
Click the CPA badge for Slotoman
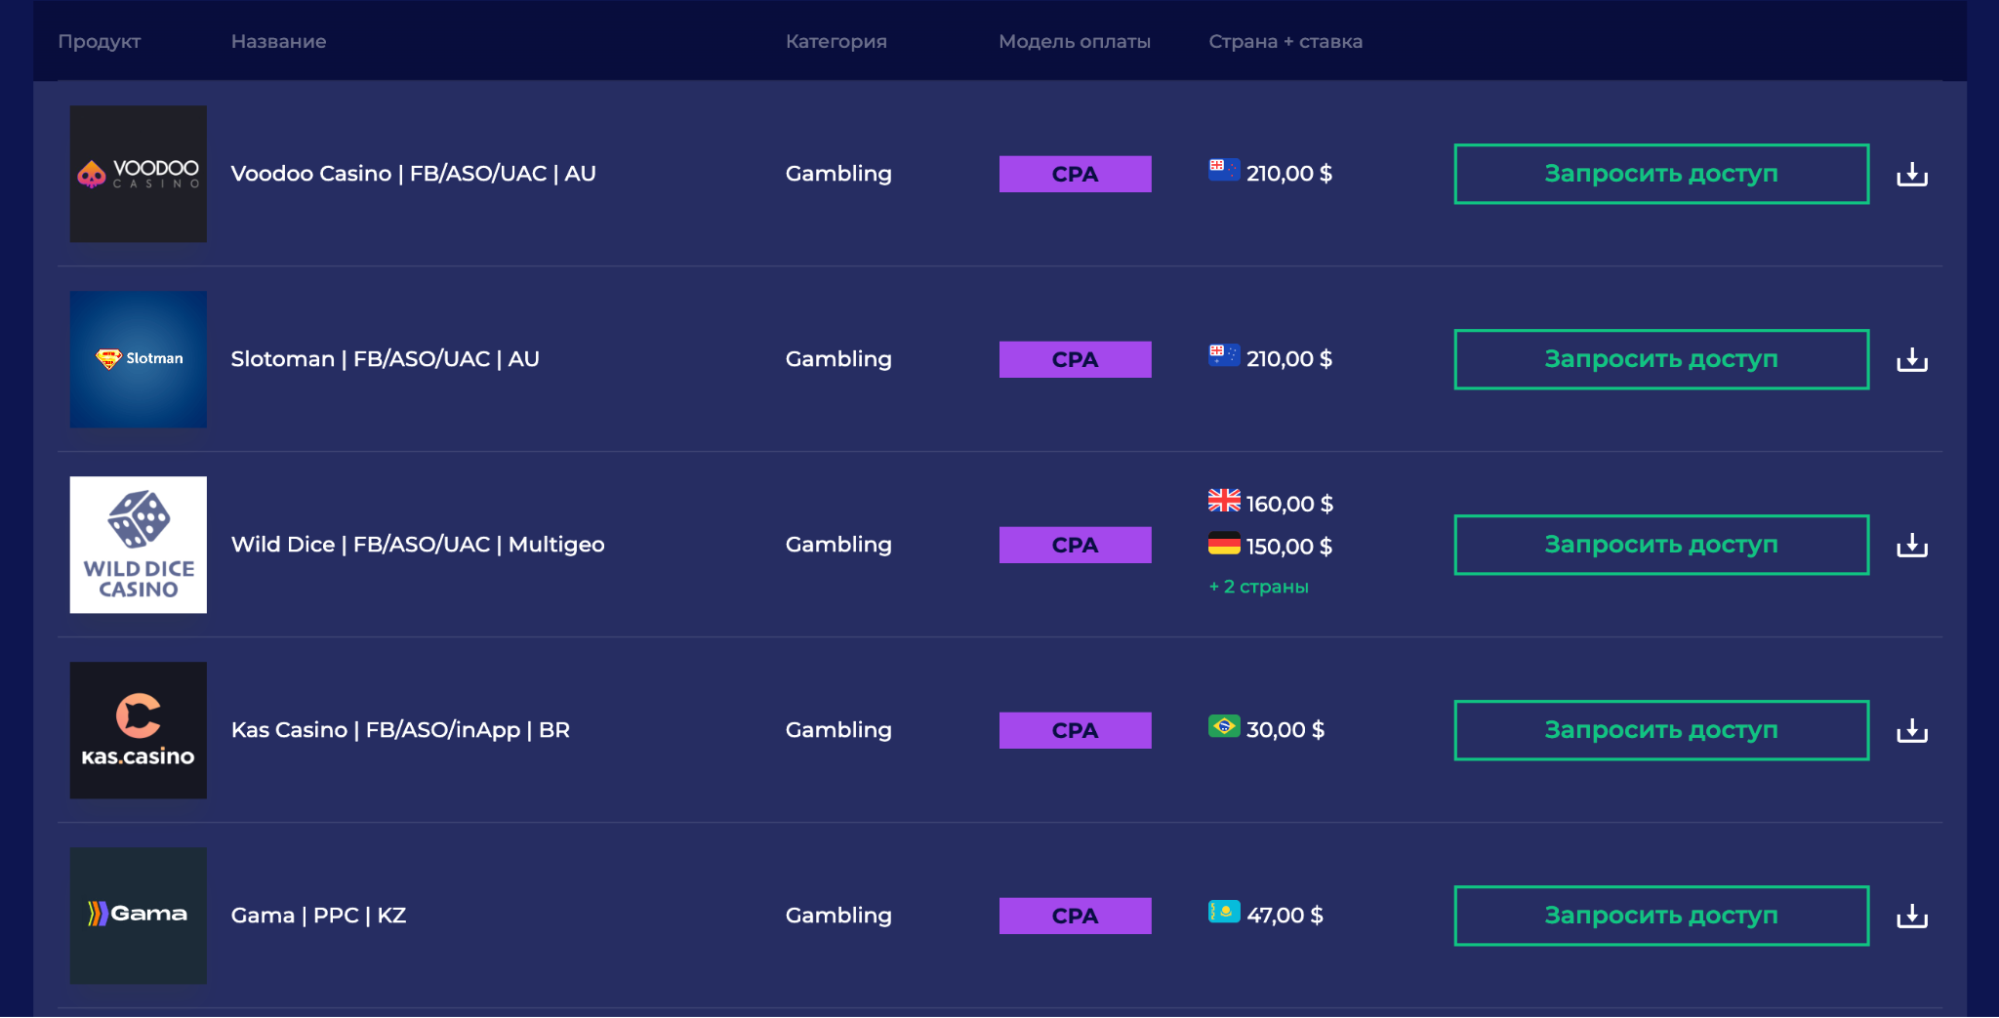[1075, 359]
